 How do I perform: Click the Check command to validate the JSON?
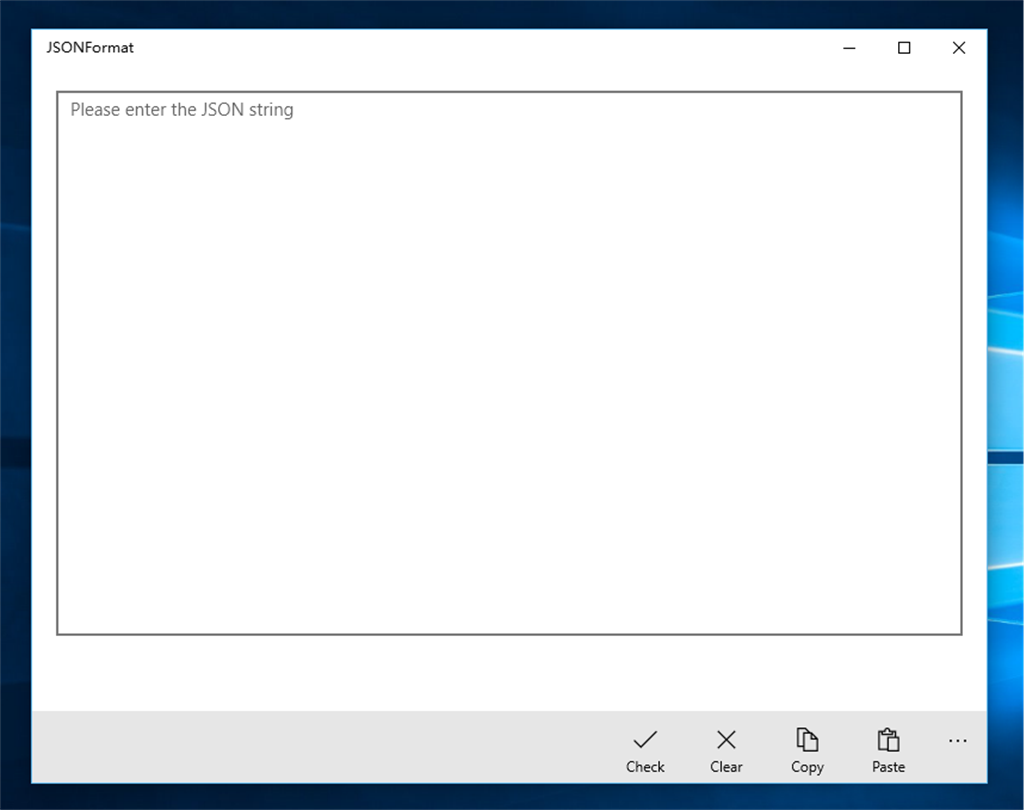(x=645, y=750)
